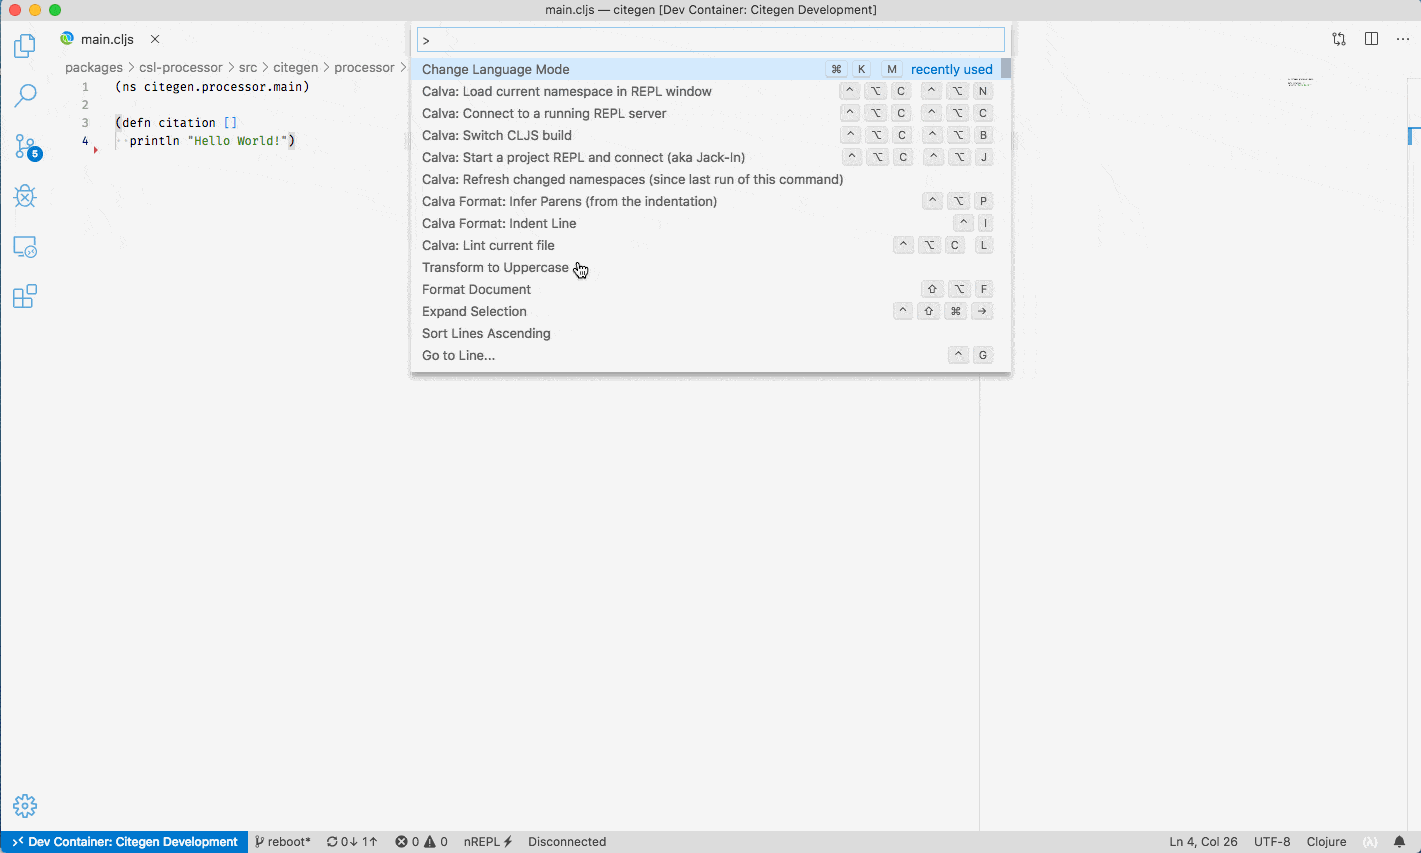
Task: Open the csl-processor breadcrumb segment
Action: point(181,67)
